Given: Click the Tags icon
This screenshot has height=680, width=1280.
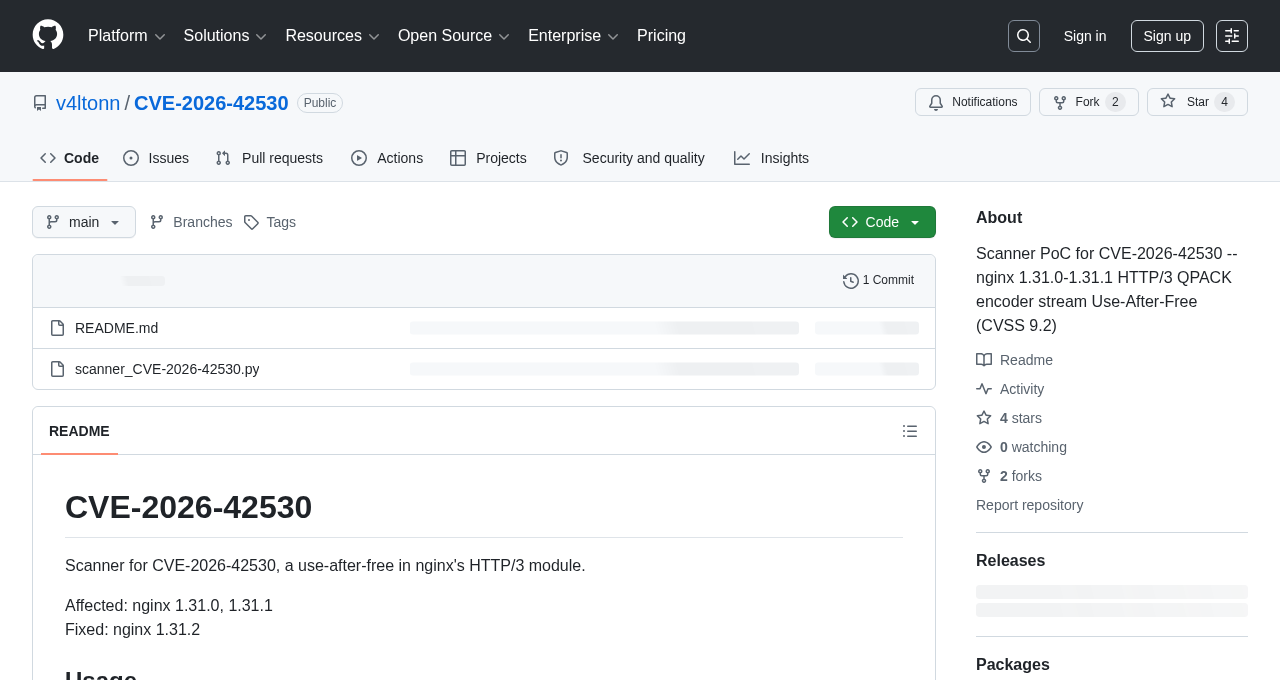Looking at the screenshot, I should pos(251,222).
